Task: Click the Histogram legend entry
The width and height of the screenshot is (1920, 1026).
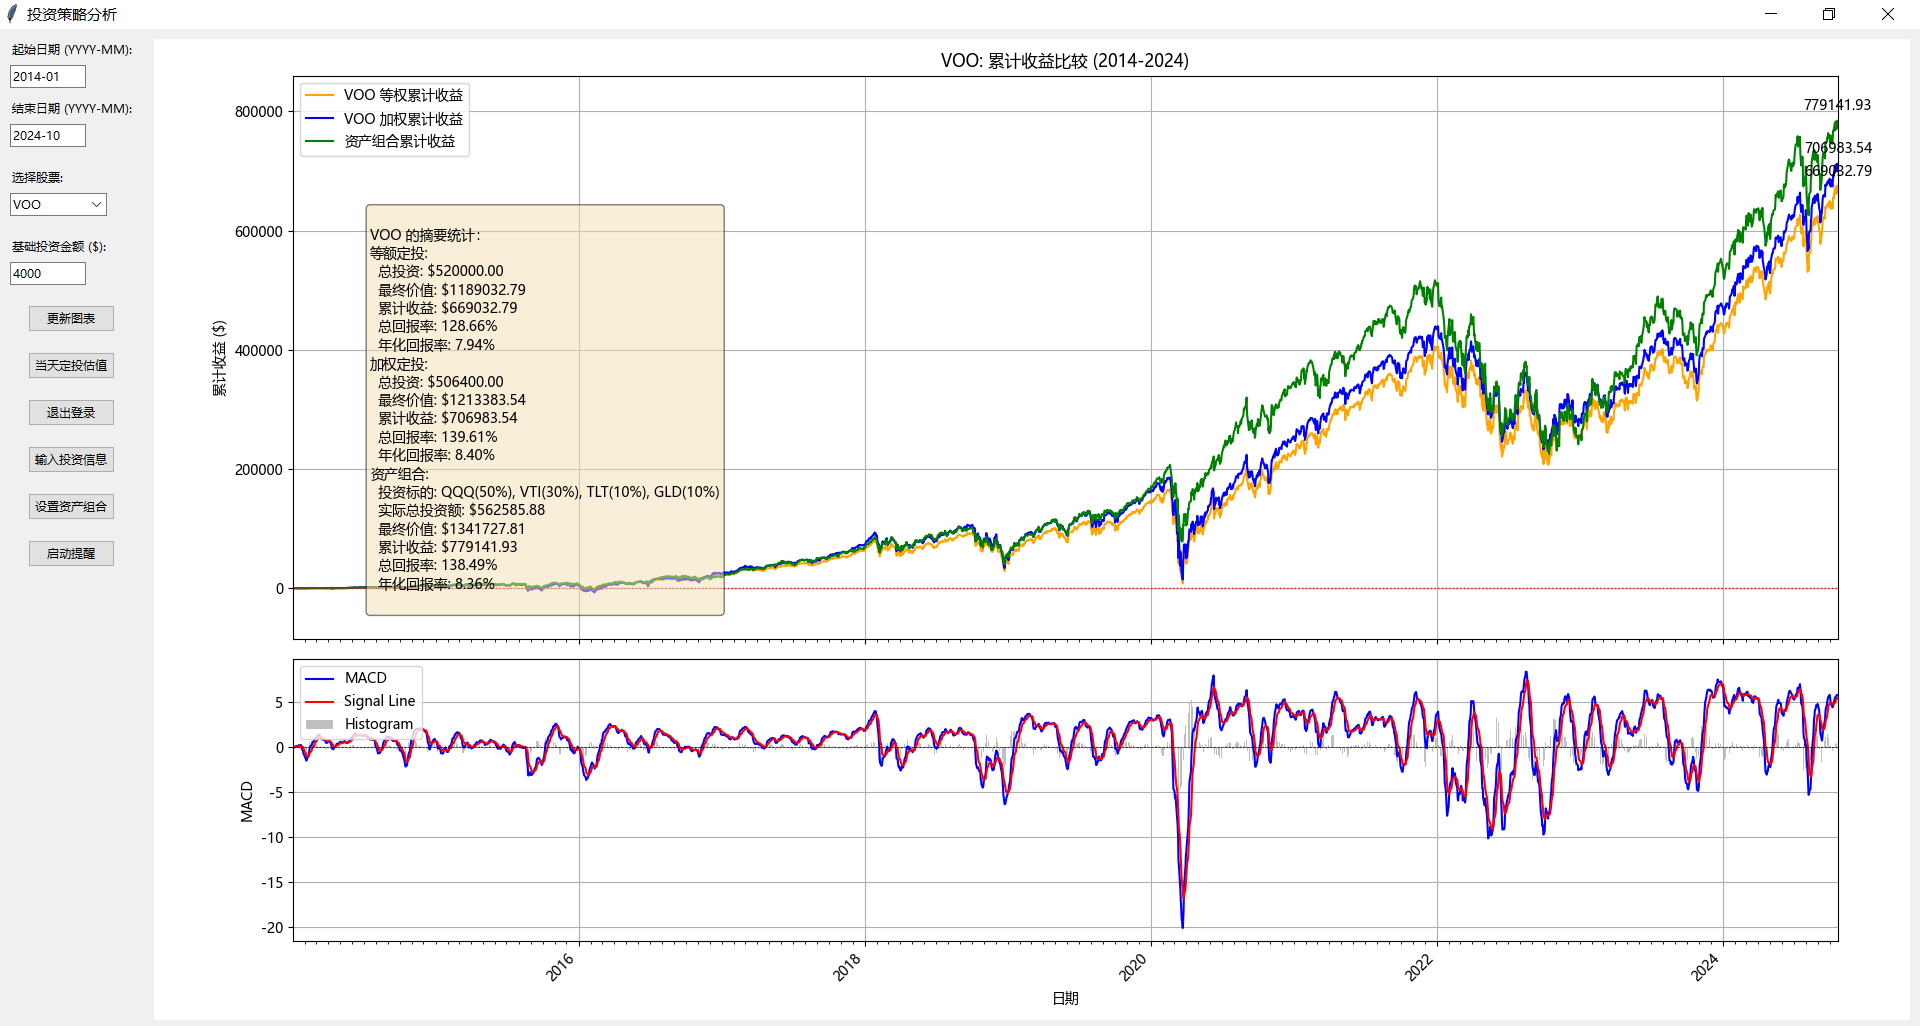Action: point(359,724)
